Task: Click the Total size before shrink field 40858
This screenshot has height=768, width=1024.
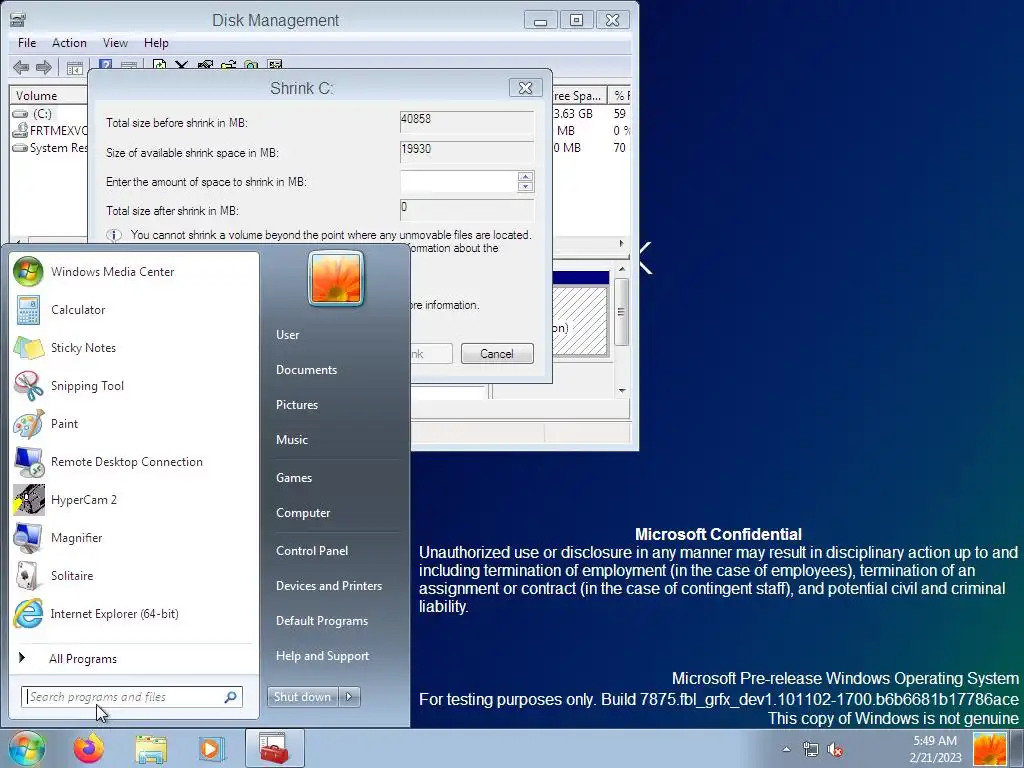Action: (467, 121)
